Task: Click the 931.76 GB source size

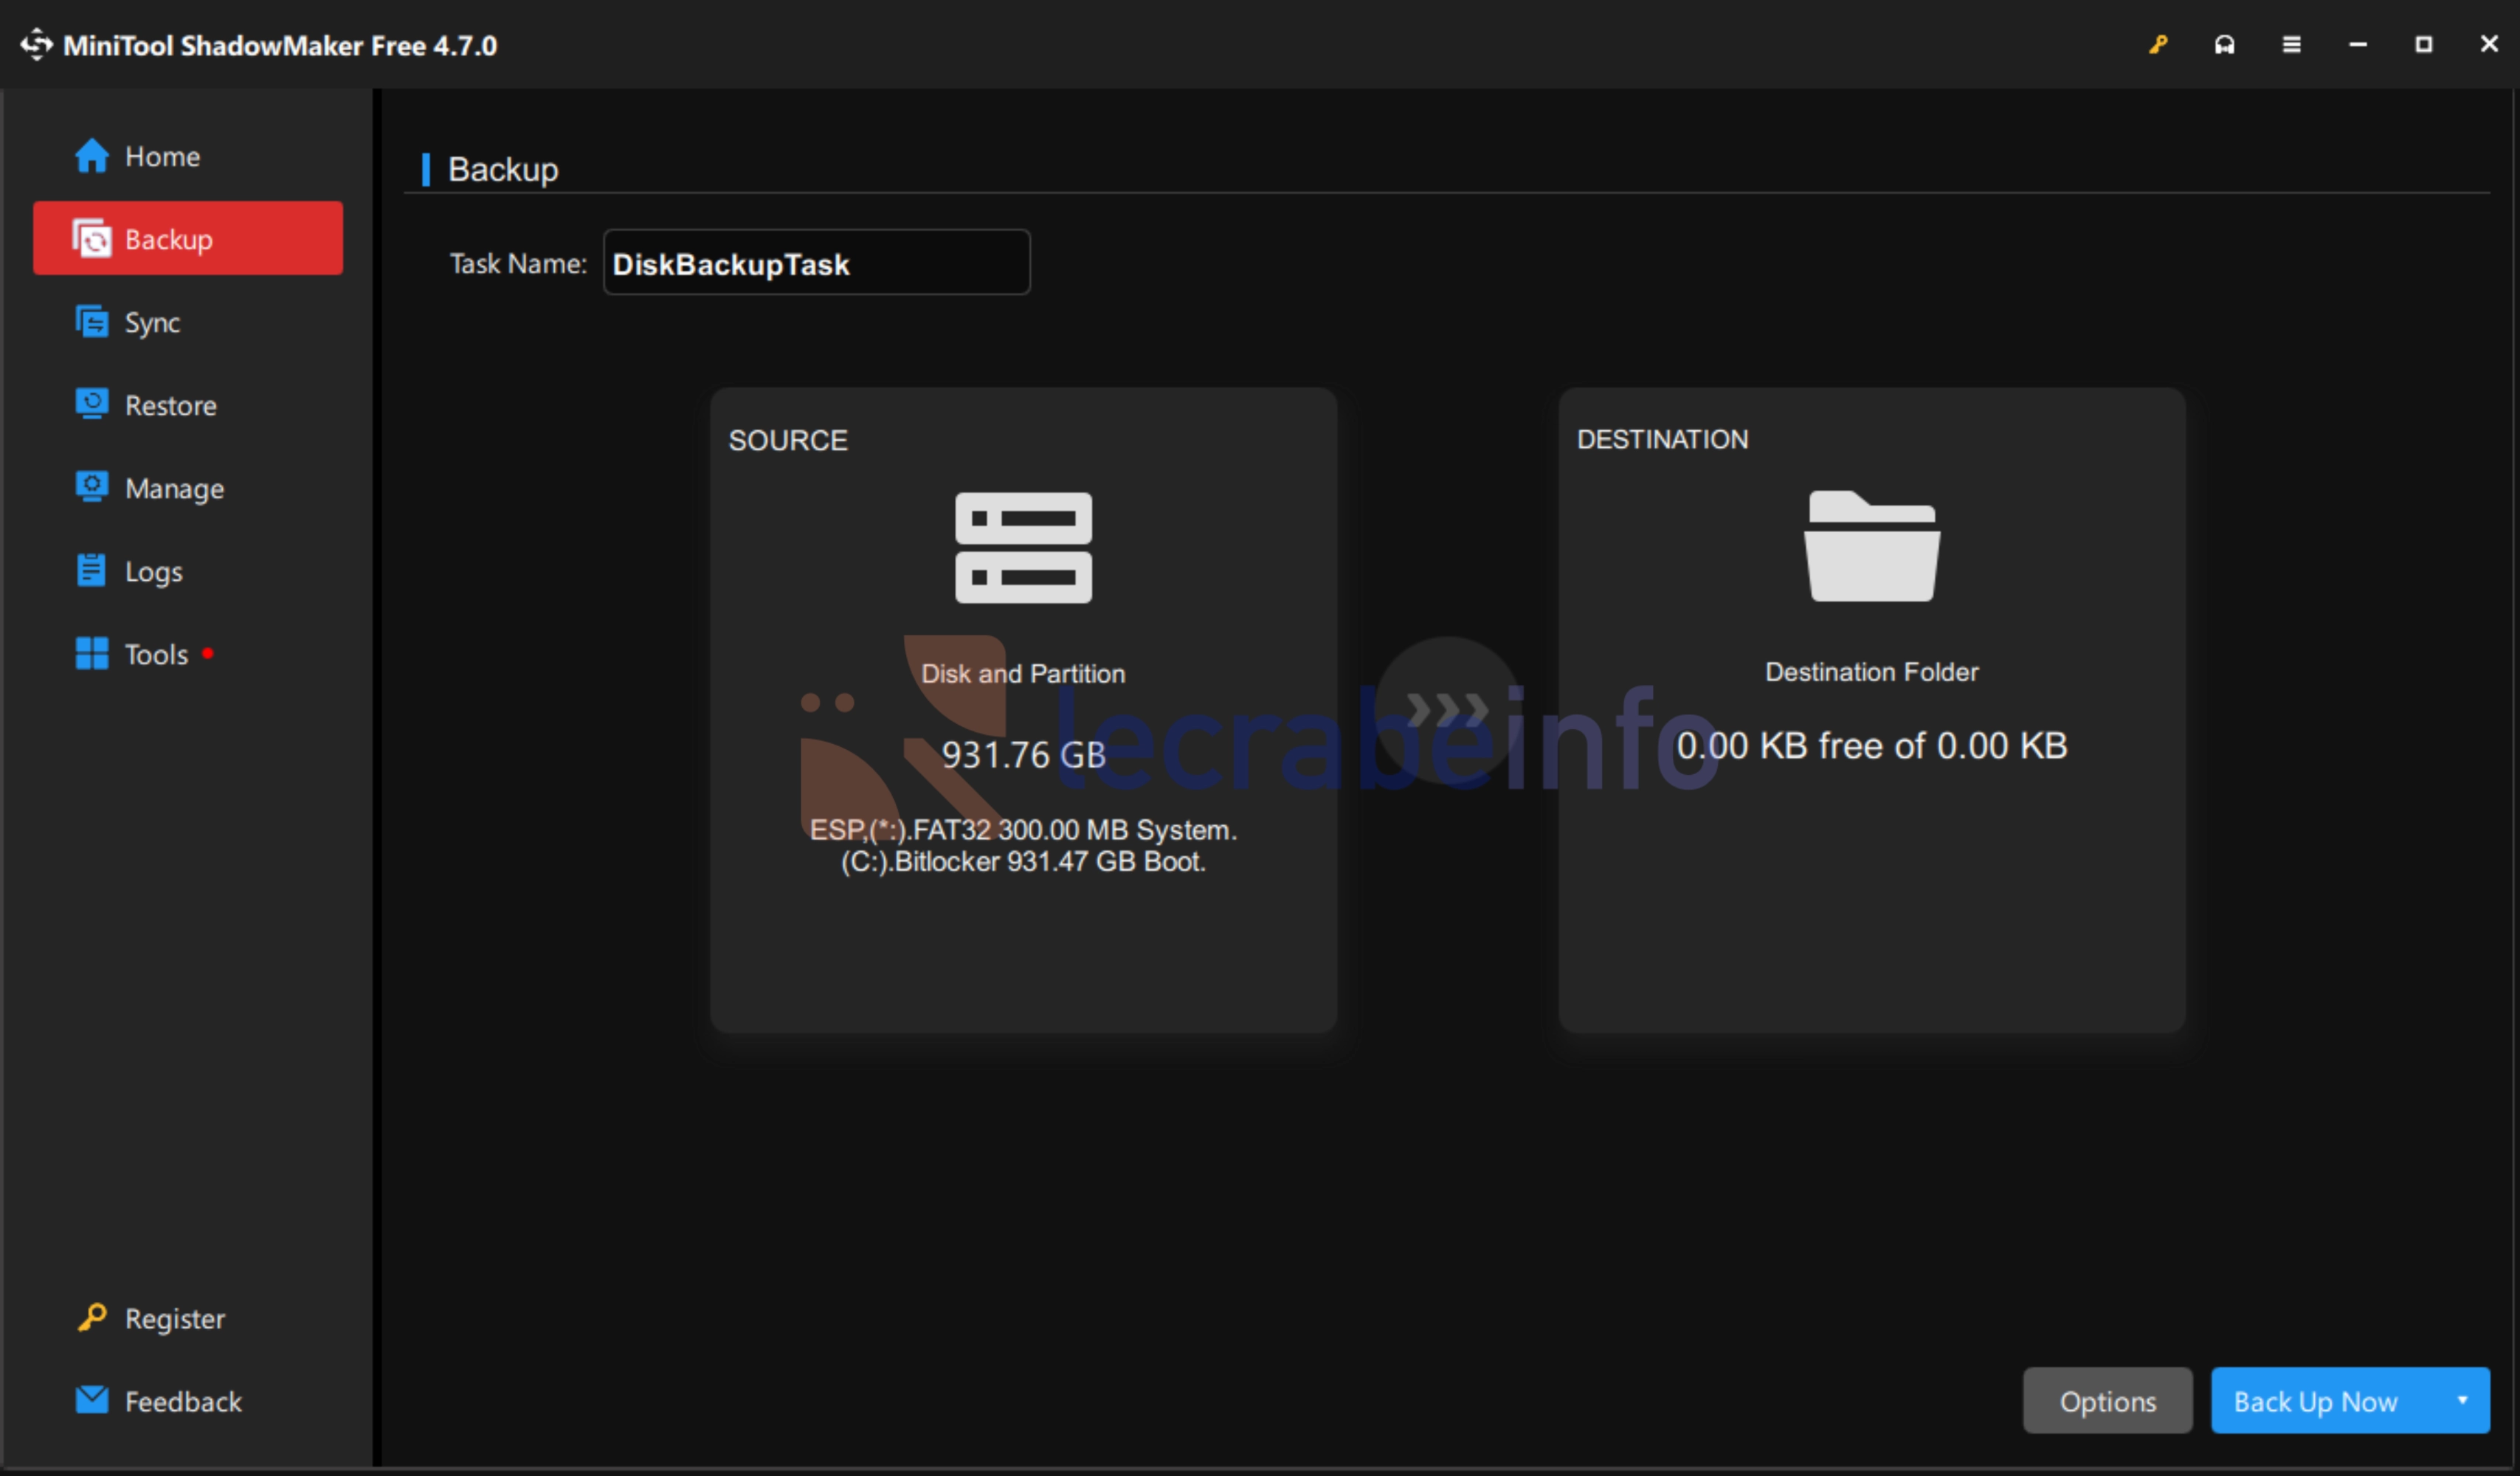Action: (x=1023, y=754)
